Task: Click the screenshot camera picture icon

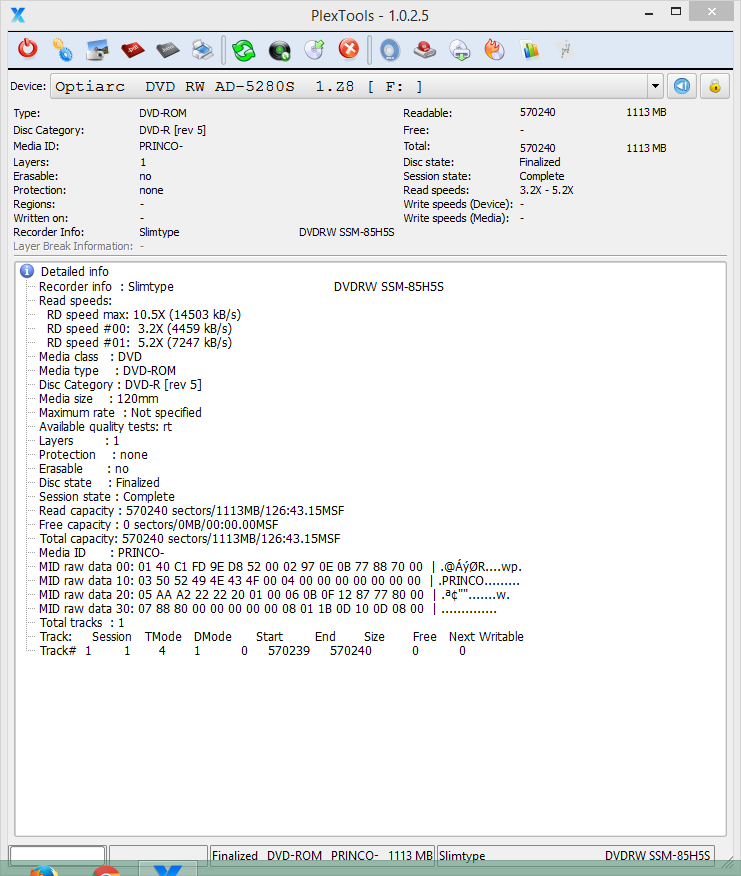Action: pyautogui.click(x=97, y=50)
